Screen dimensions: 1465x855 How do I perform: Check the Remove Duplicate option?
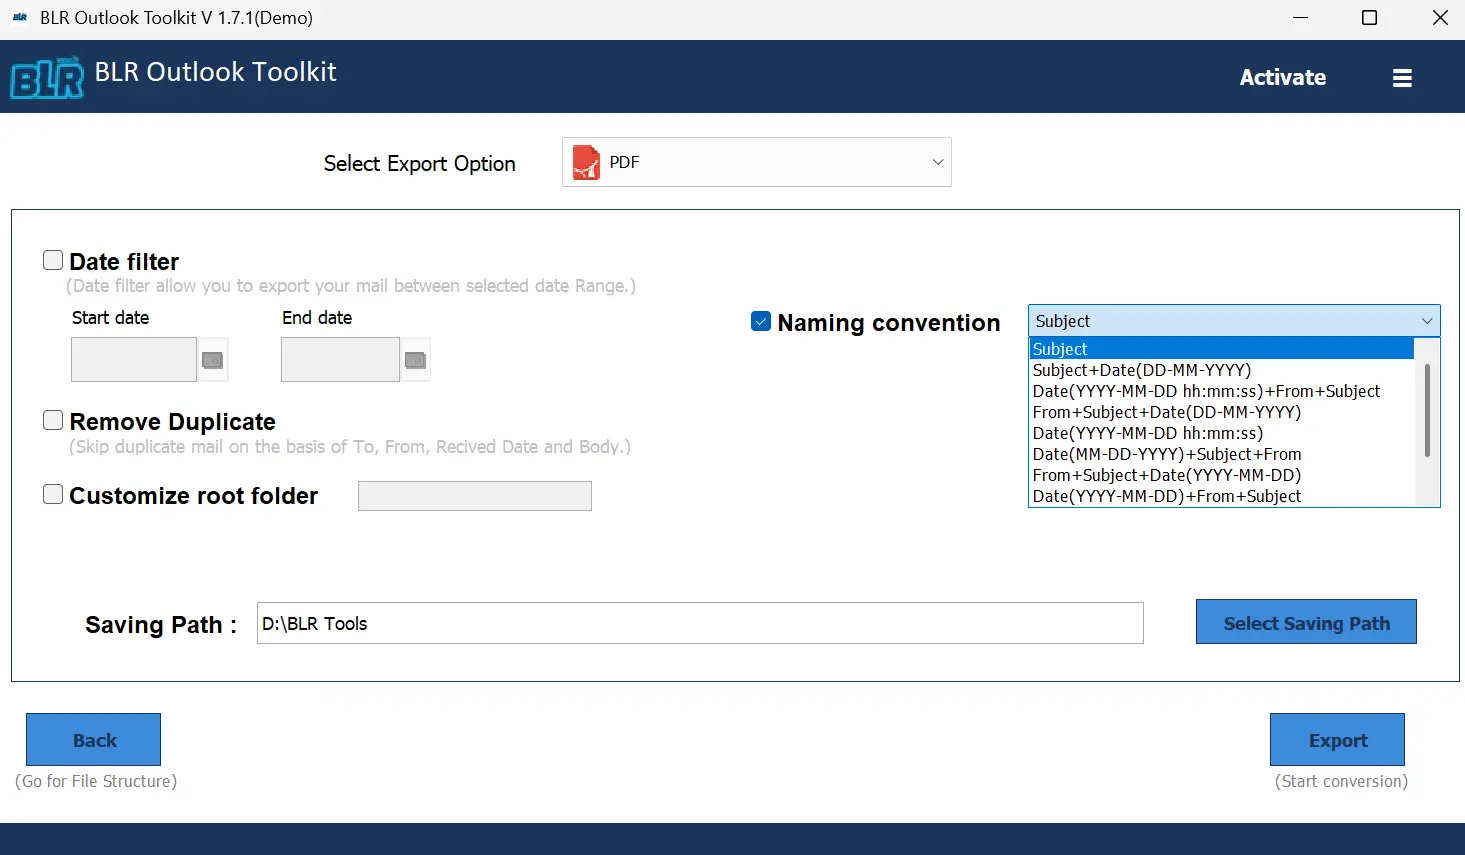[x=52, y=419]
